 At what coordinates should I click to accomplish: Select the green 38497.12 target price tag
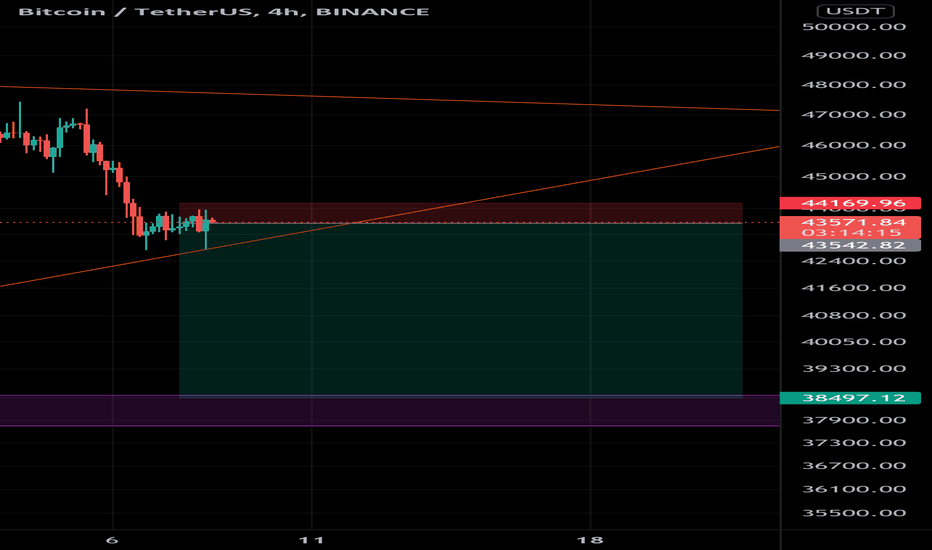[851, 398]
